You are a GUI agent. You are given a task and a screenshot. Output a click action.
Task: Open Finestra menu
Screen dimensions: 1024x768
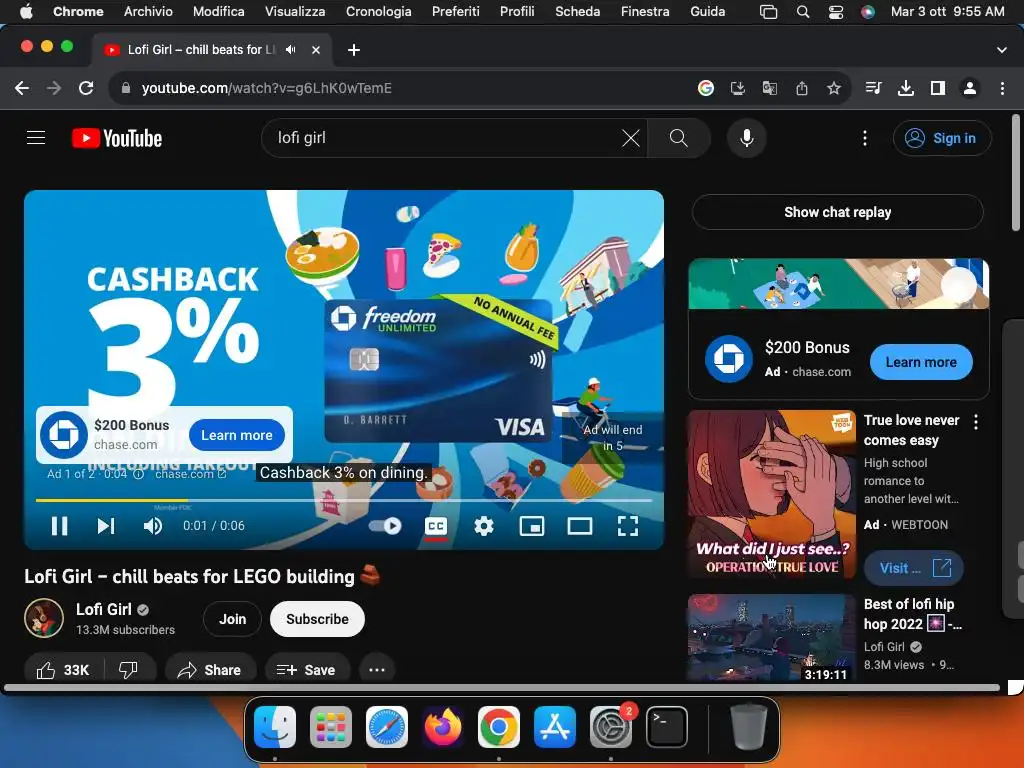645,11
